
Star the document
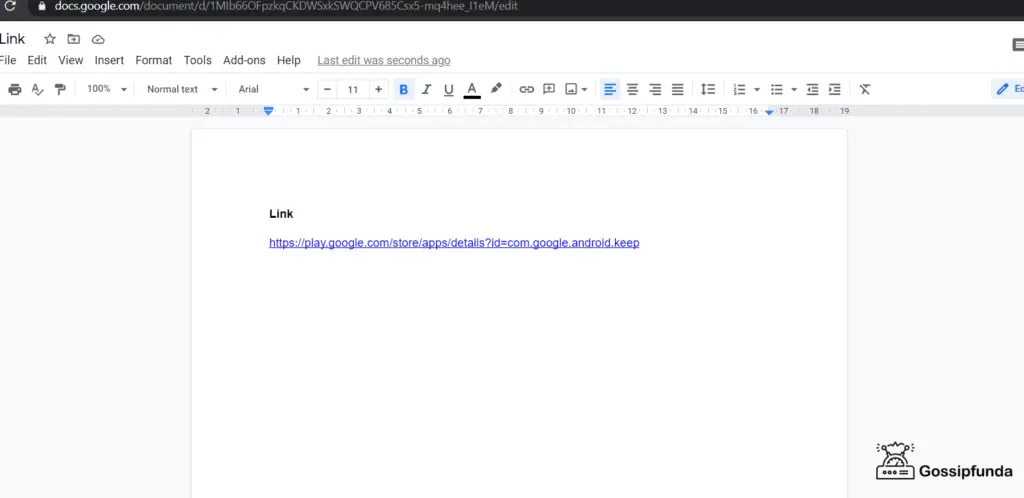[50, 39]
